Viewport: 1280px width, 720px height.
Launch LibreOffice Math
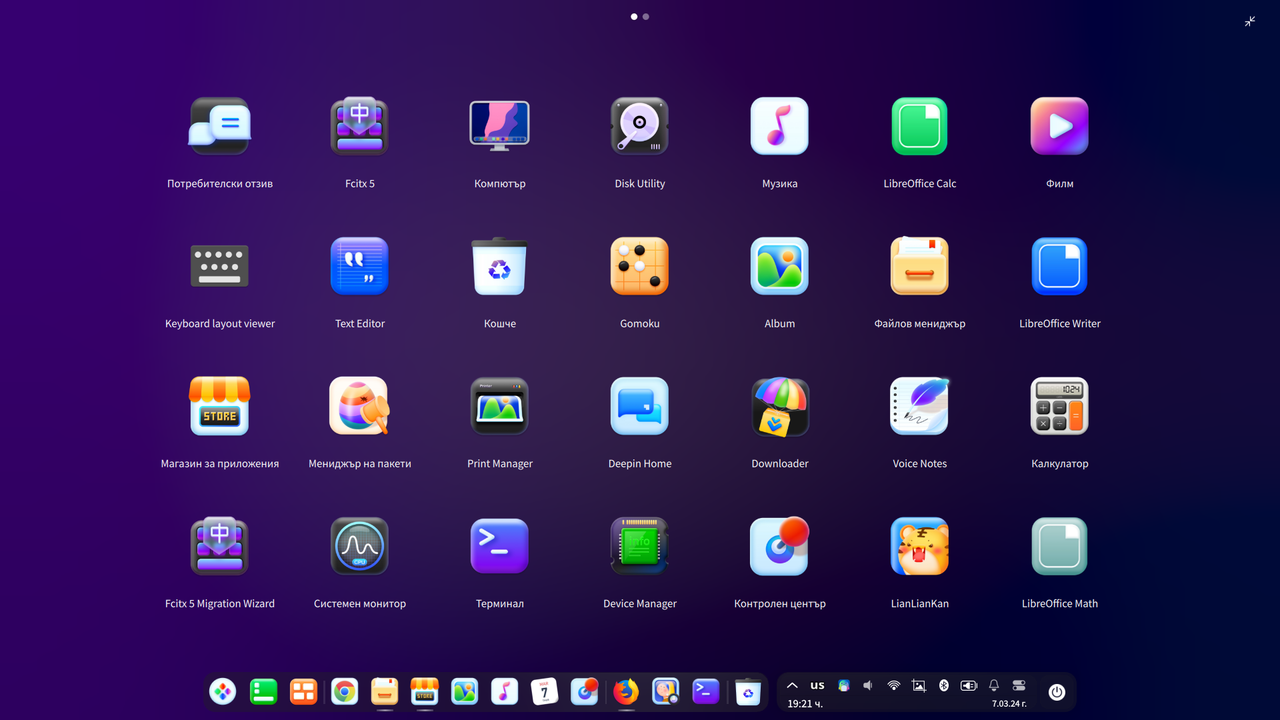pyautogui.click(x=1060, y=546)
